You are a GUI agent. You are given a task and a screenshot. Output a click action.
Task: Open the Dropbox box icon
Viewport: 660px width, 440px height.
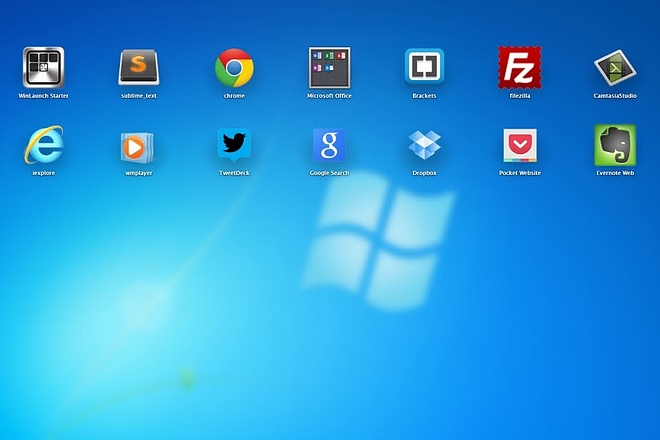(x=424, y=145)
